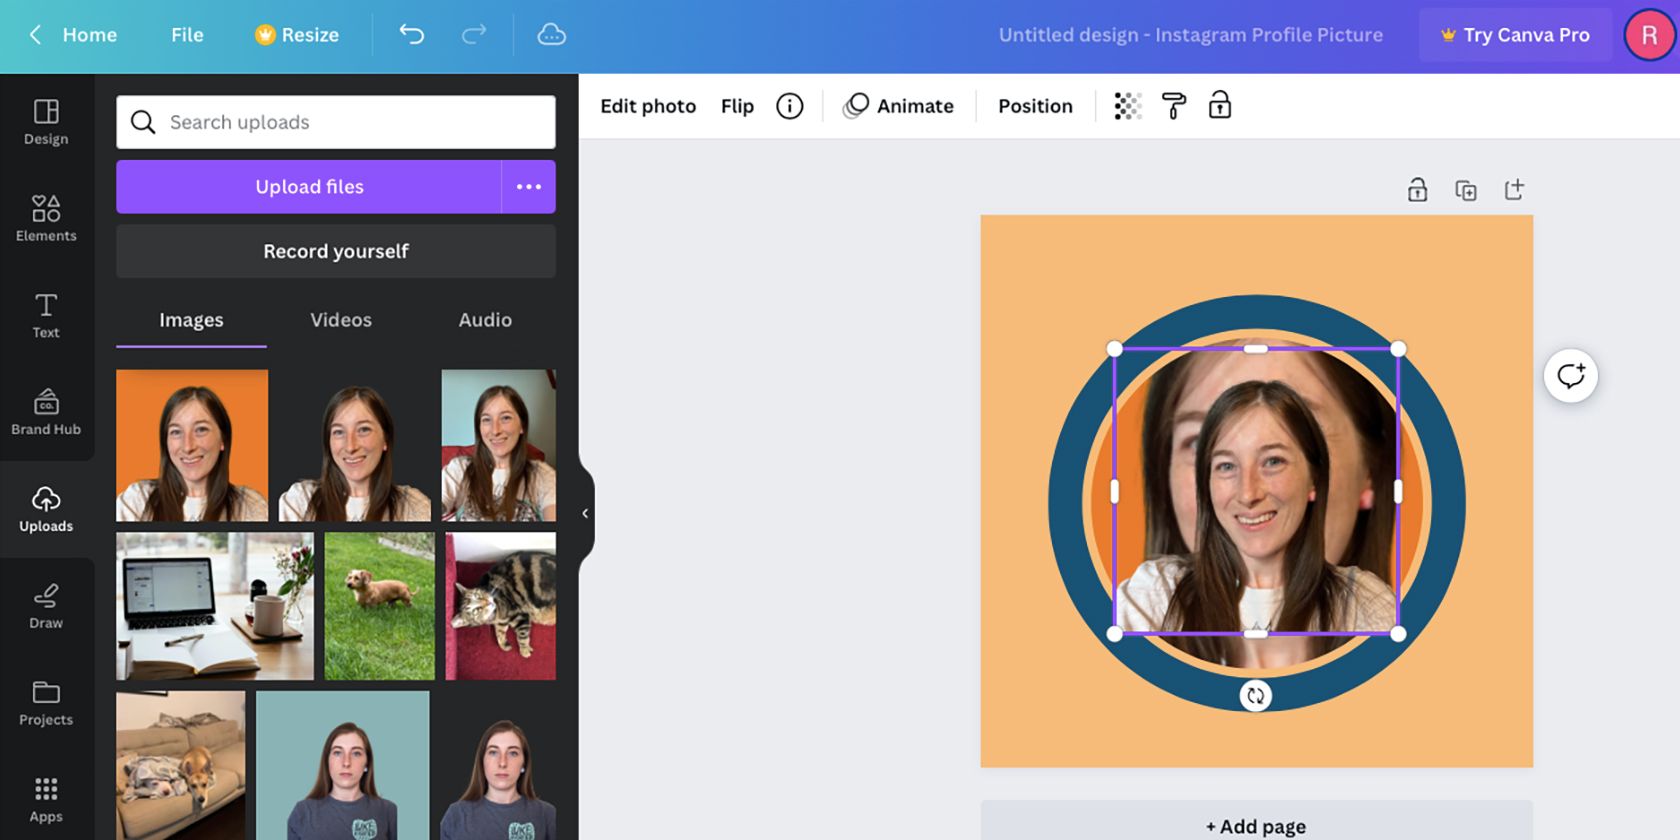1680x840 pixels.
Task: Switch to the Videos tab
Action: pyautogui.click(x=341, y=320)
